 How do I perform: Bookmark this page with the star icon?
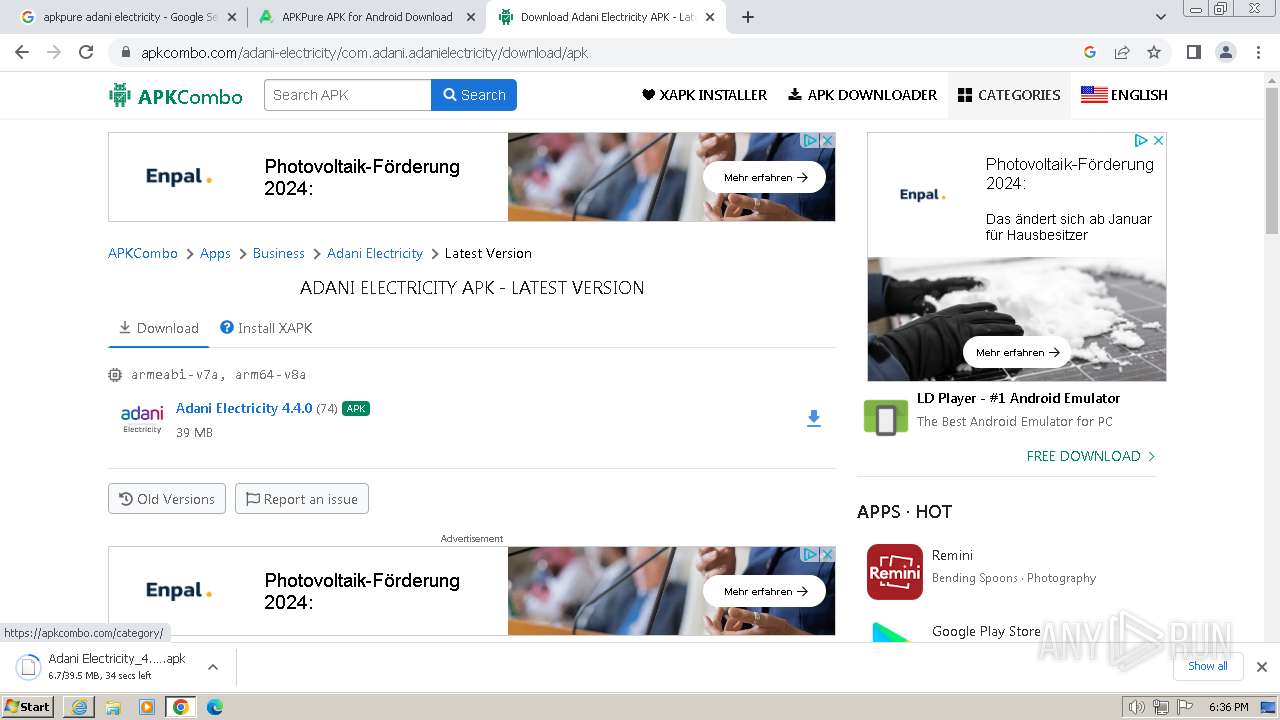[1154, 52]
